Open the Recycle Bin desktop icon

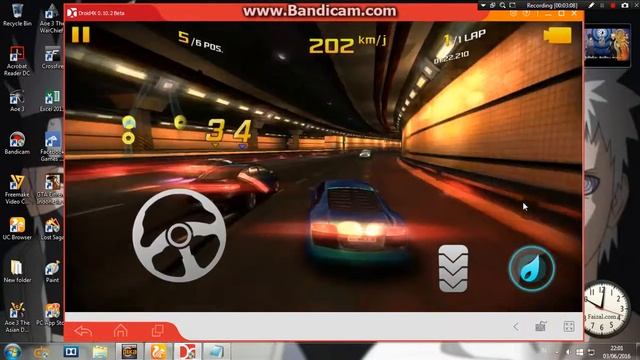(x=17, y=15)
